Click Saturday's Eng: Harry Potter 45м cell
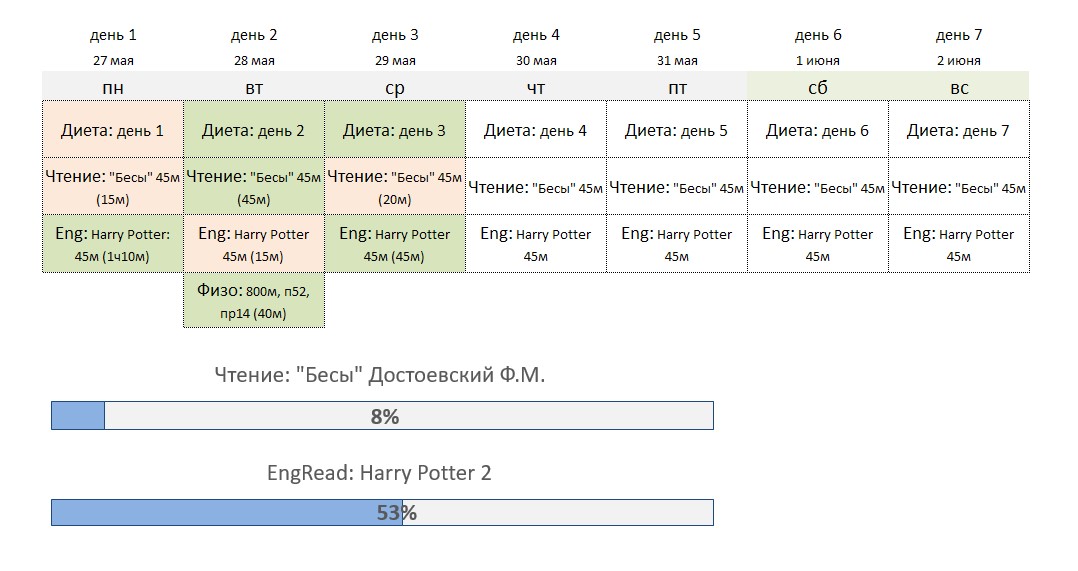This screenshot has width=1078, height=571. (x=817, y=244)
